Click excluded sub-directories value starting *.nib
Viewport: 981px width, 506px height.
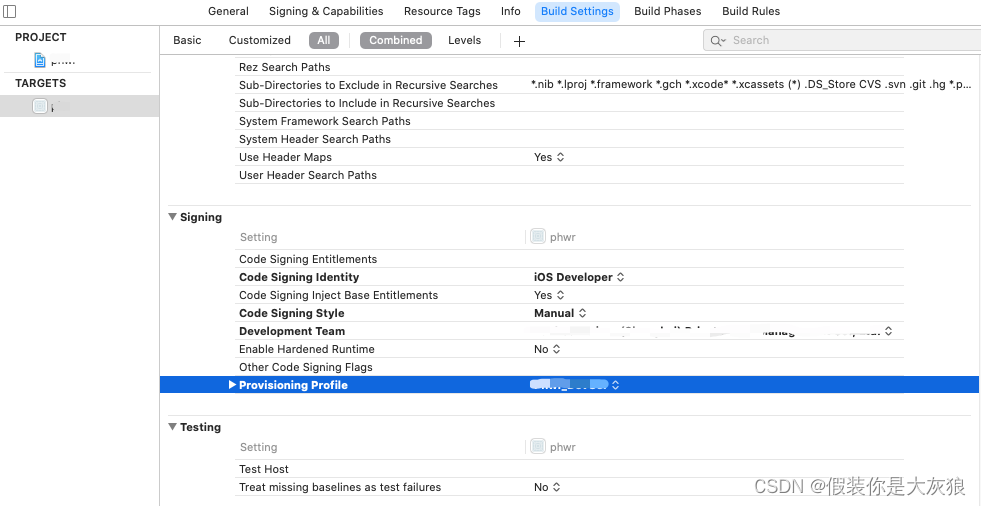(751, 84)
